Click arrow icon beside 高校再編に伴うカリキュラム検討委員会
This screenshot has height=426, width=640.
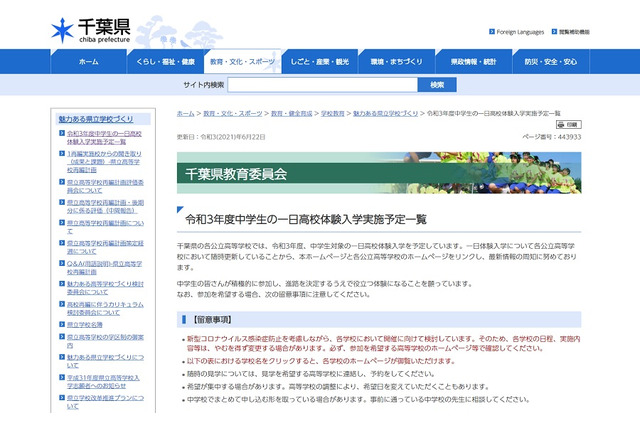[62, 304]
